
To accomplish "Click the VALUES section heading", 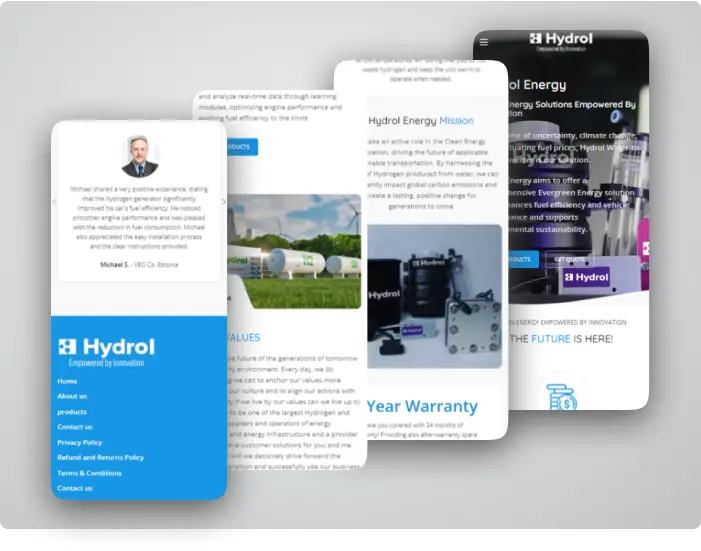I will point(244,338).
